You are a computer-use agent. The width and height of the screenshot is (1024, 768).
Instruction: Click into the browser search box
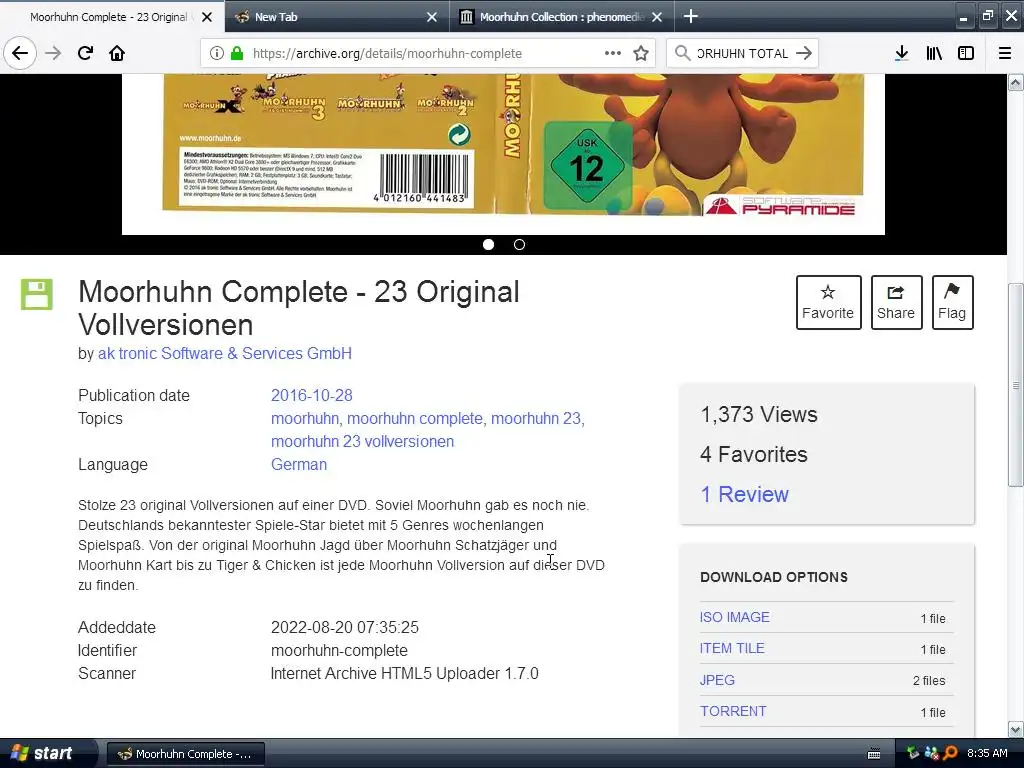click(742, 53)
